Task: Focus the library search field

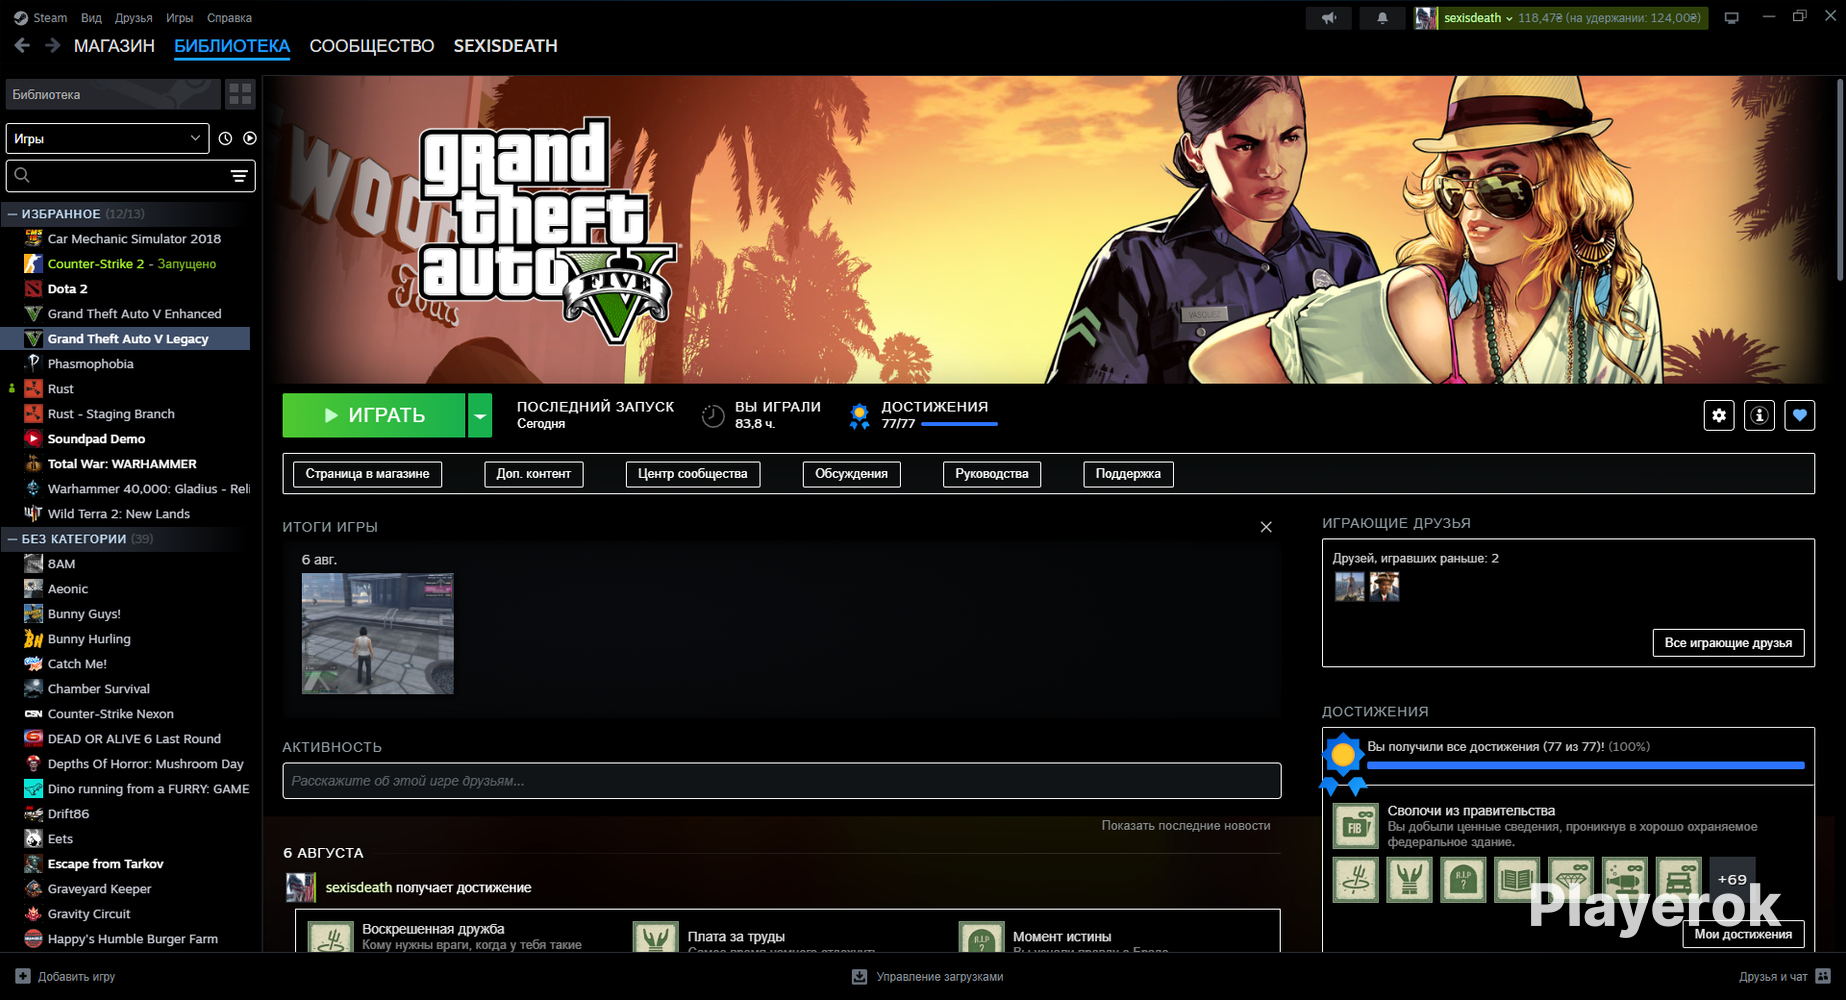Action: [131, 176]
